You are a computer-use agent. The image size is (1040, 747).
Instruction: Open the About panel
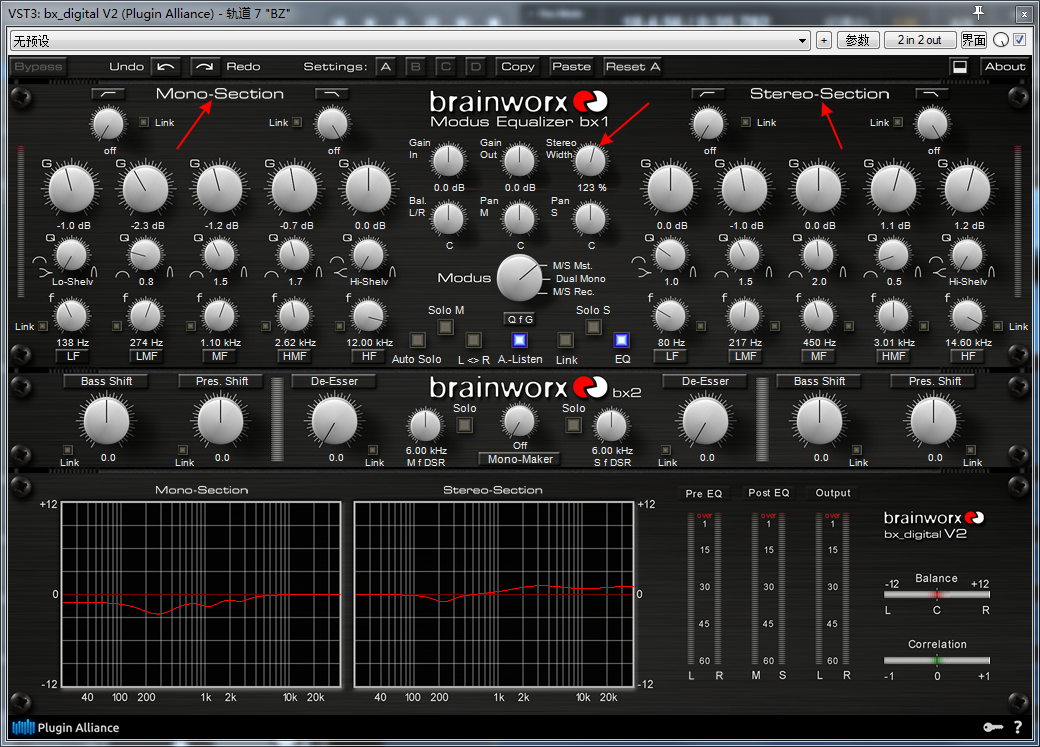click(1004, 66)
